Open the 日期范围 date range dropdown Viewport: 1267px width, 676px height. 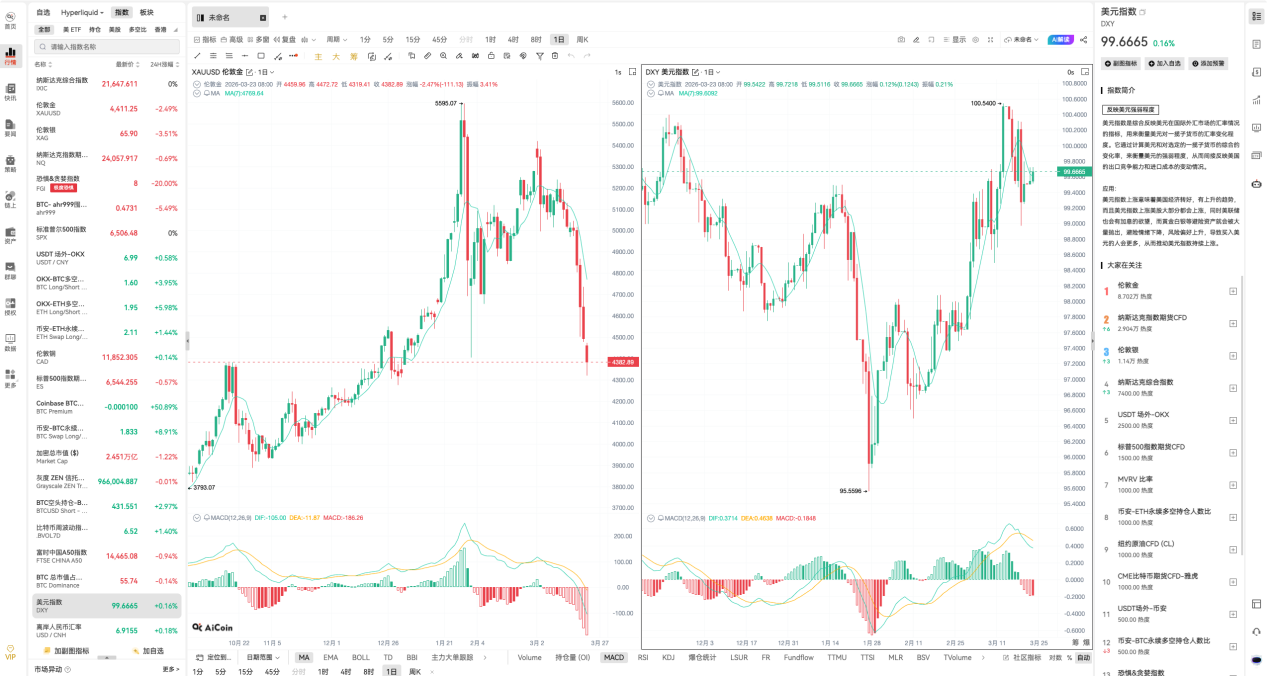click(x=264, y=657)
